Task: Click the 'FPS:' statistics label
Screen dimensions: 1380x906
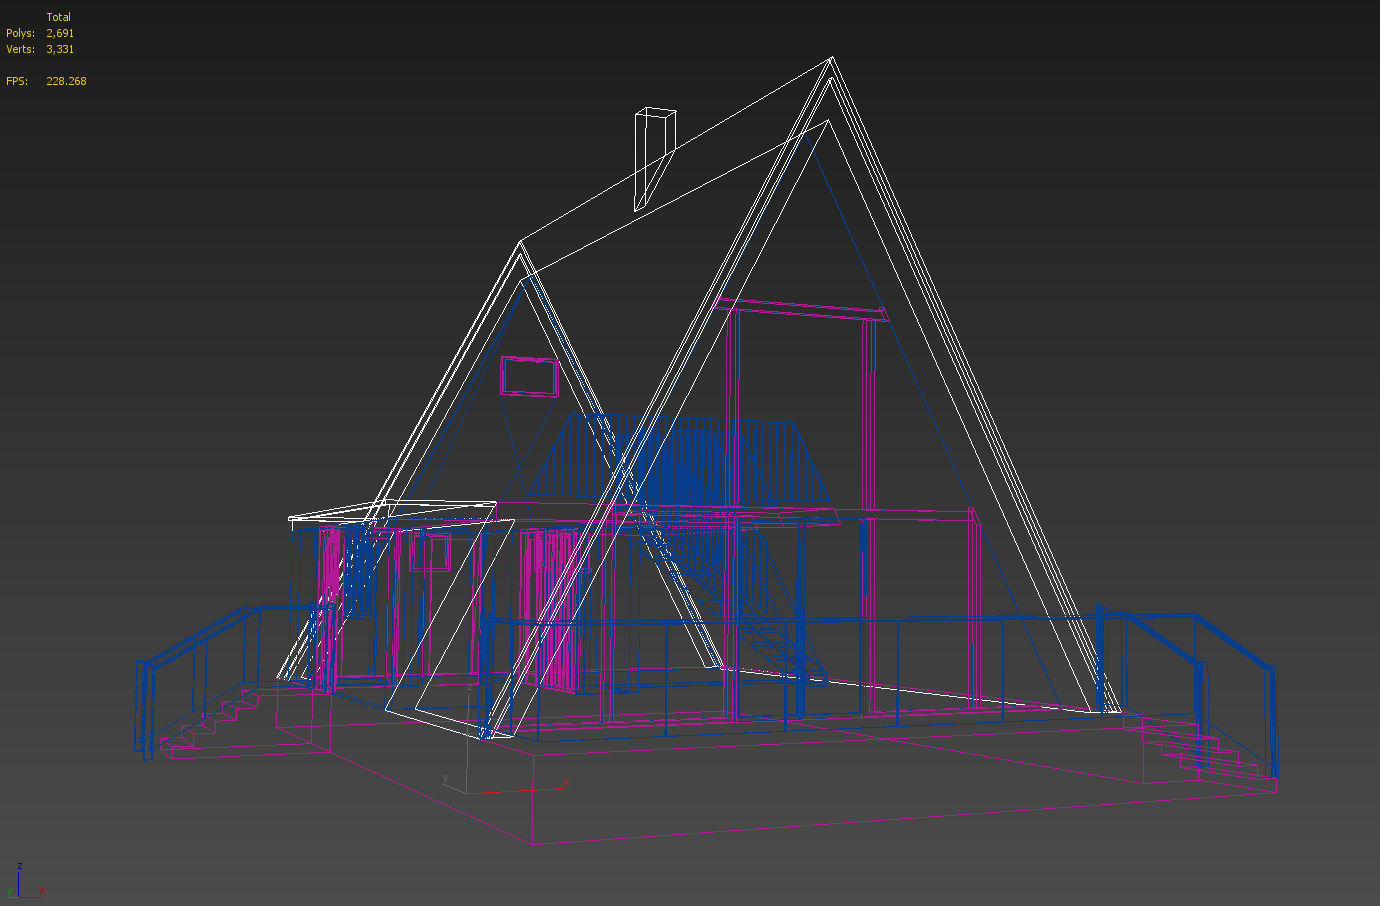Action: [x=17, y=81]
